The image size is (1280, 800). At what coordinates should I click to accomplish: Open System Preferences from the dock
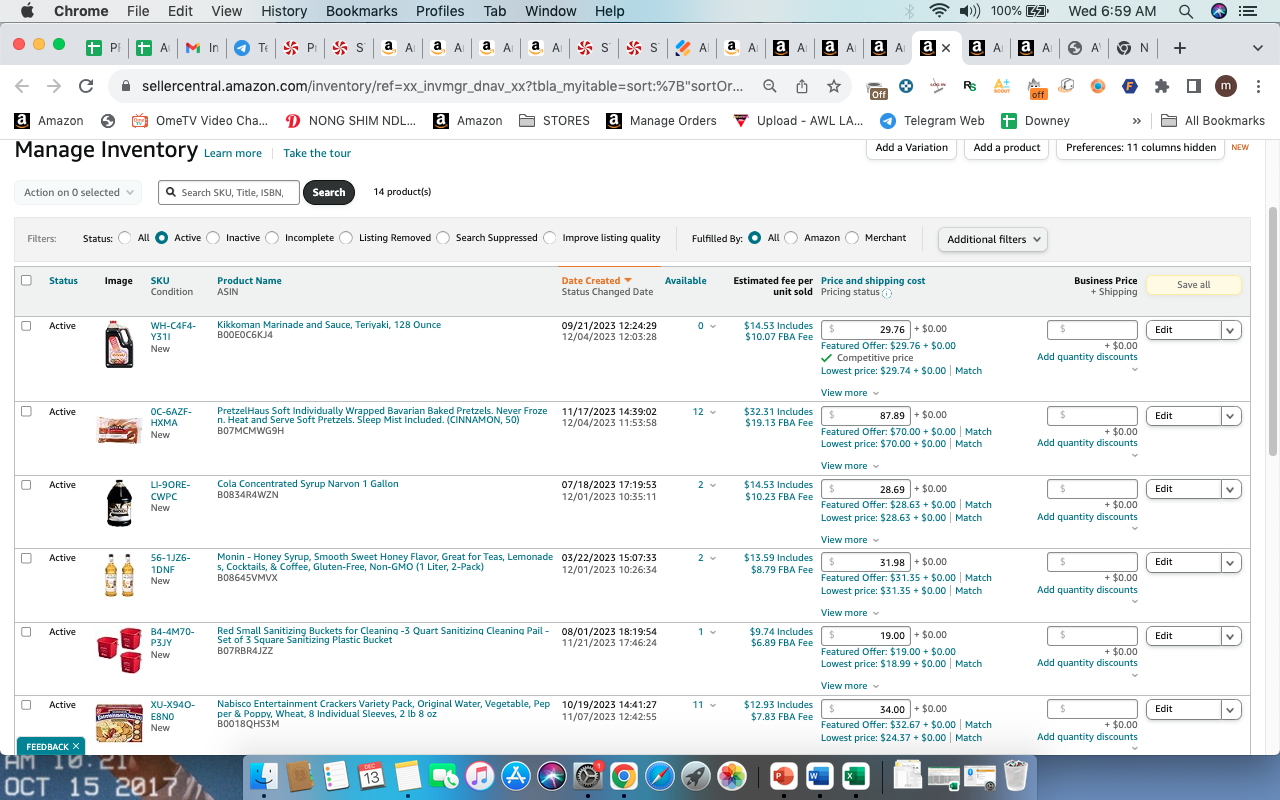point(588,775)
